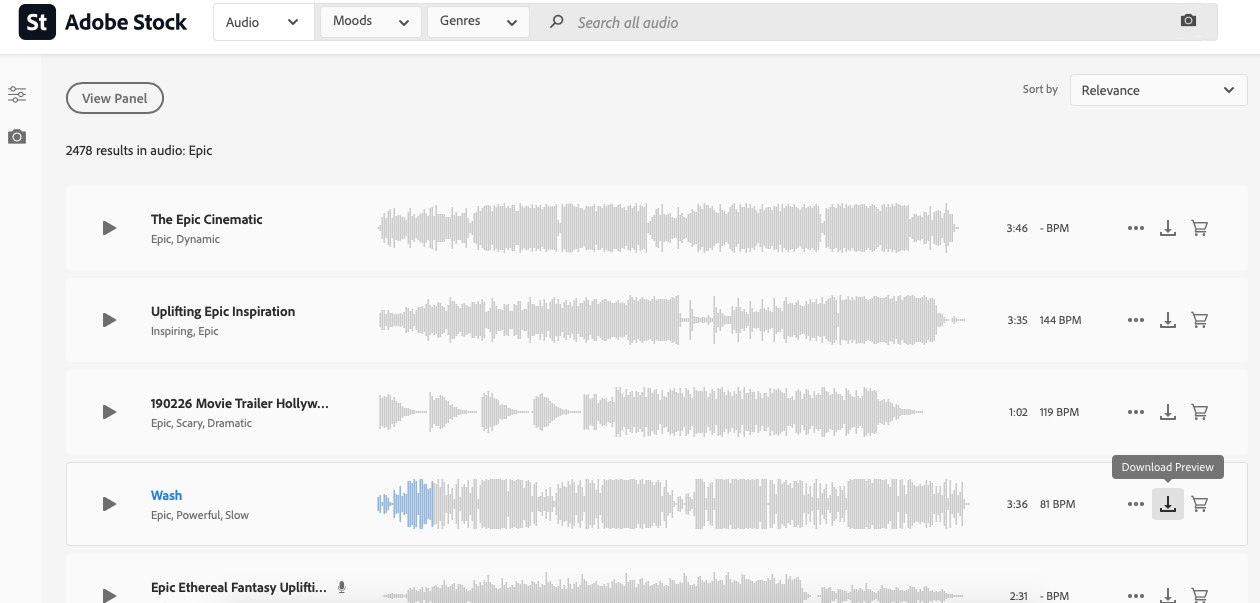Open more options for Wash track
Viewport: 1260px width, 603px height.
point(1135,504)
